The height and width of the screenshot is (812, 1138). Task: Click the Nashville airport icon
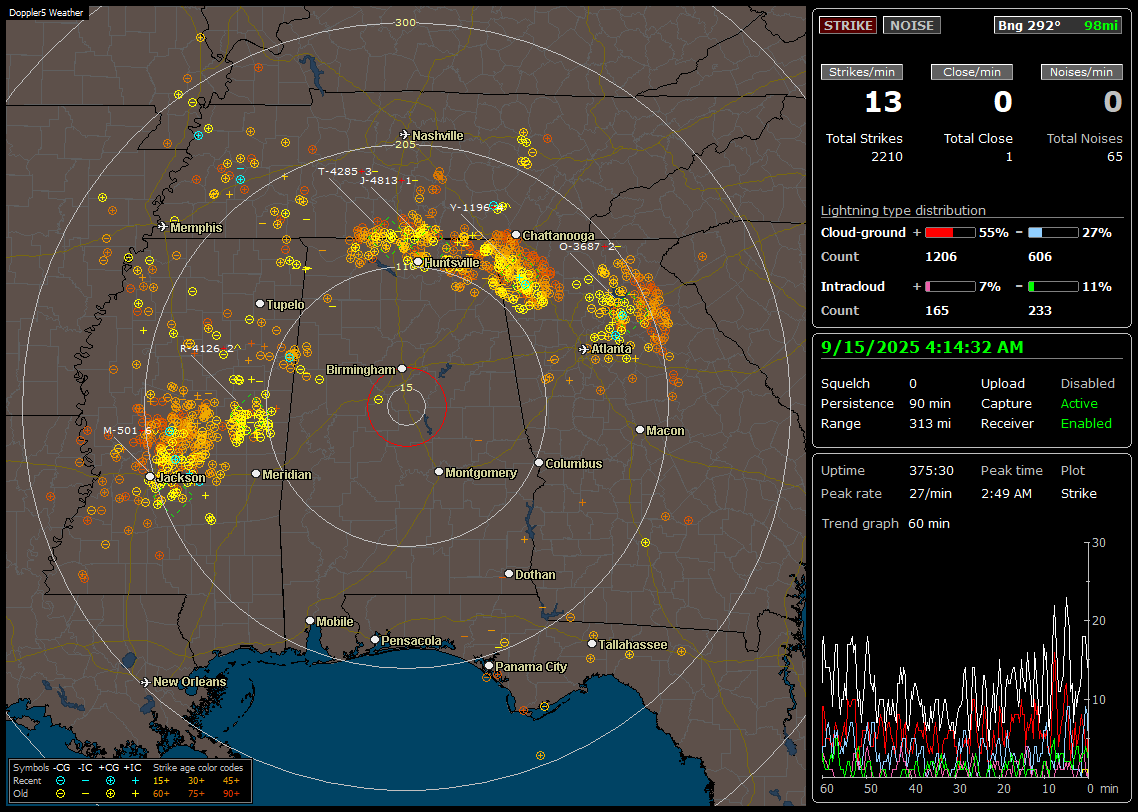[x=404, y=135]
